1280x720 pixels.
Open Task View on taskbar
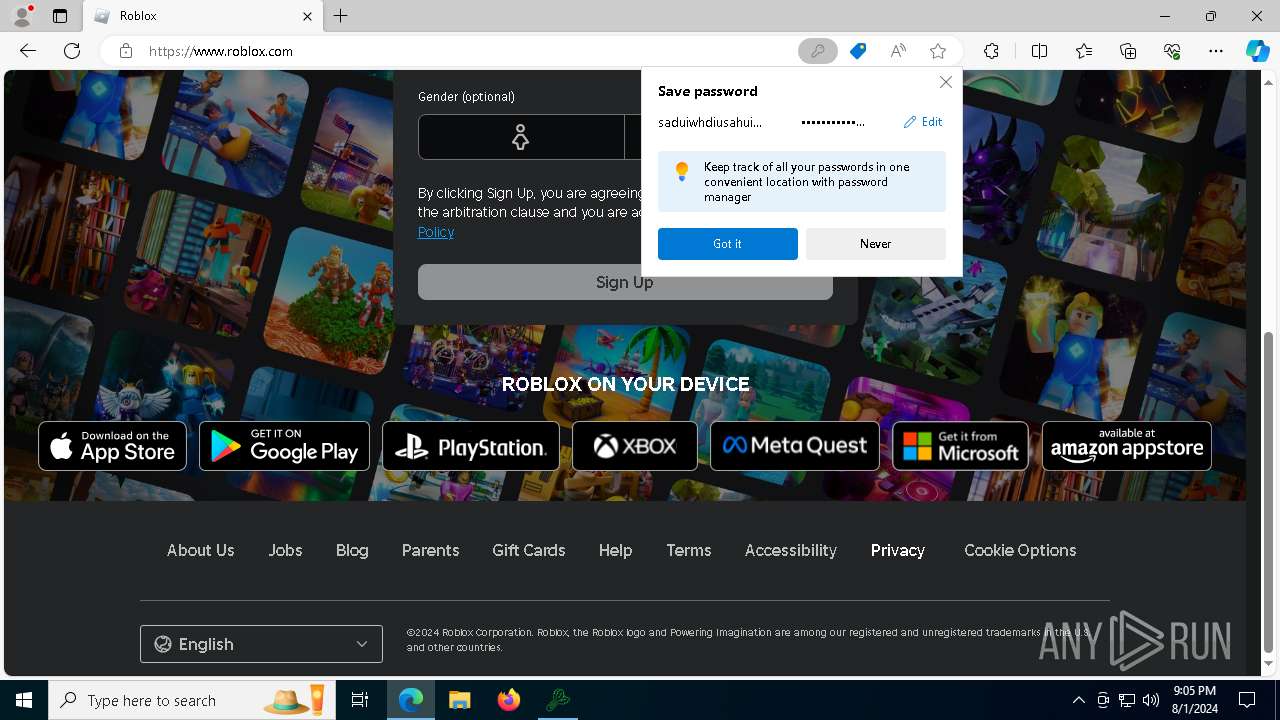[x=360, y=700]
